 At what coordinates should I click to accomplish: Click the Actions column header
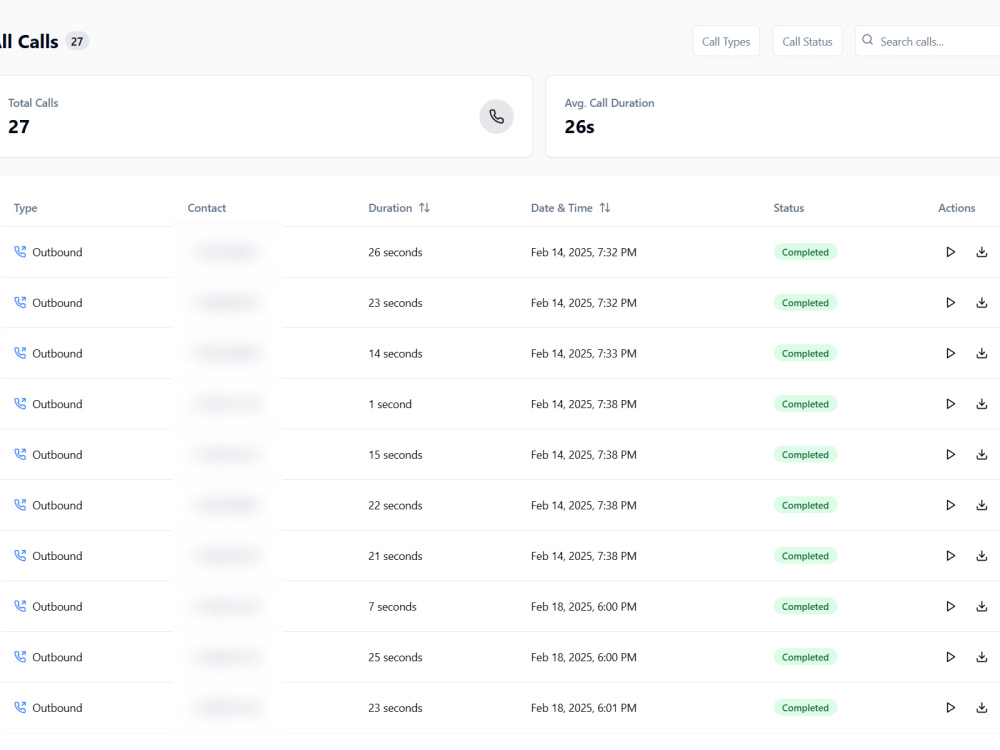tap(957, 208)
